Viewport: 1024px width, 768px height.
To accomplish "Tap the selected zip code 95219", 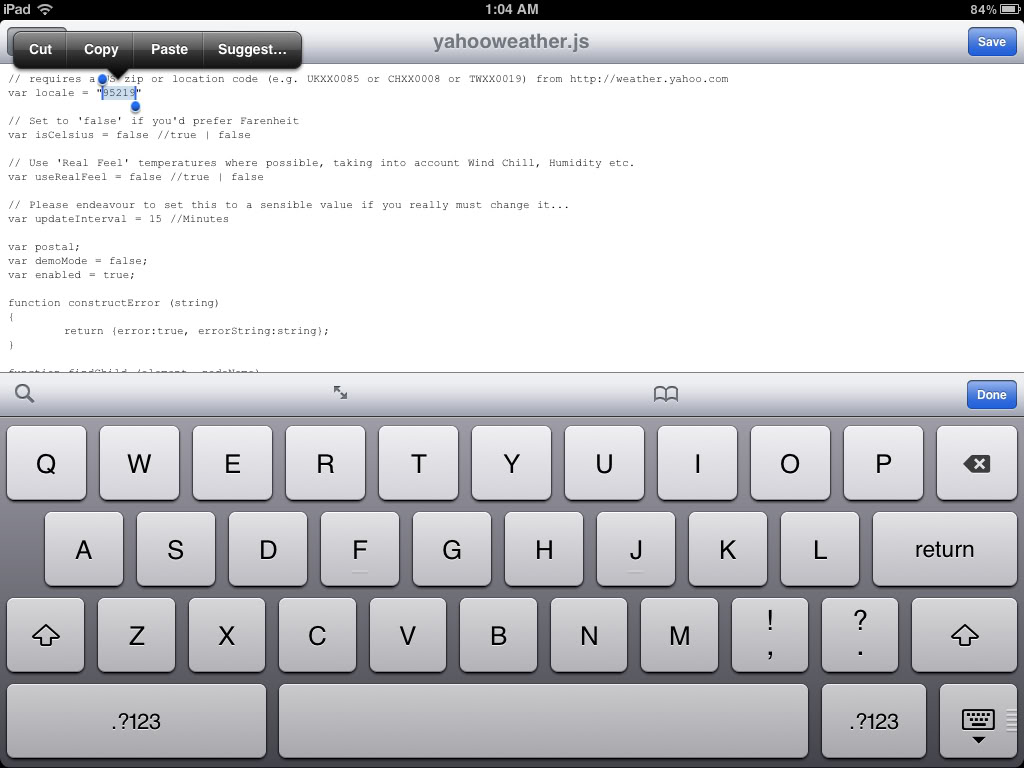I will (x=119, y=93).
